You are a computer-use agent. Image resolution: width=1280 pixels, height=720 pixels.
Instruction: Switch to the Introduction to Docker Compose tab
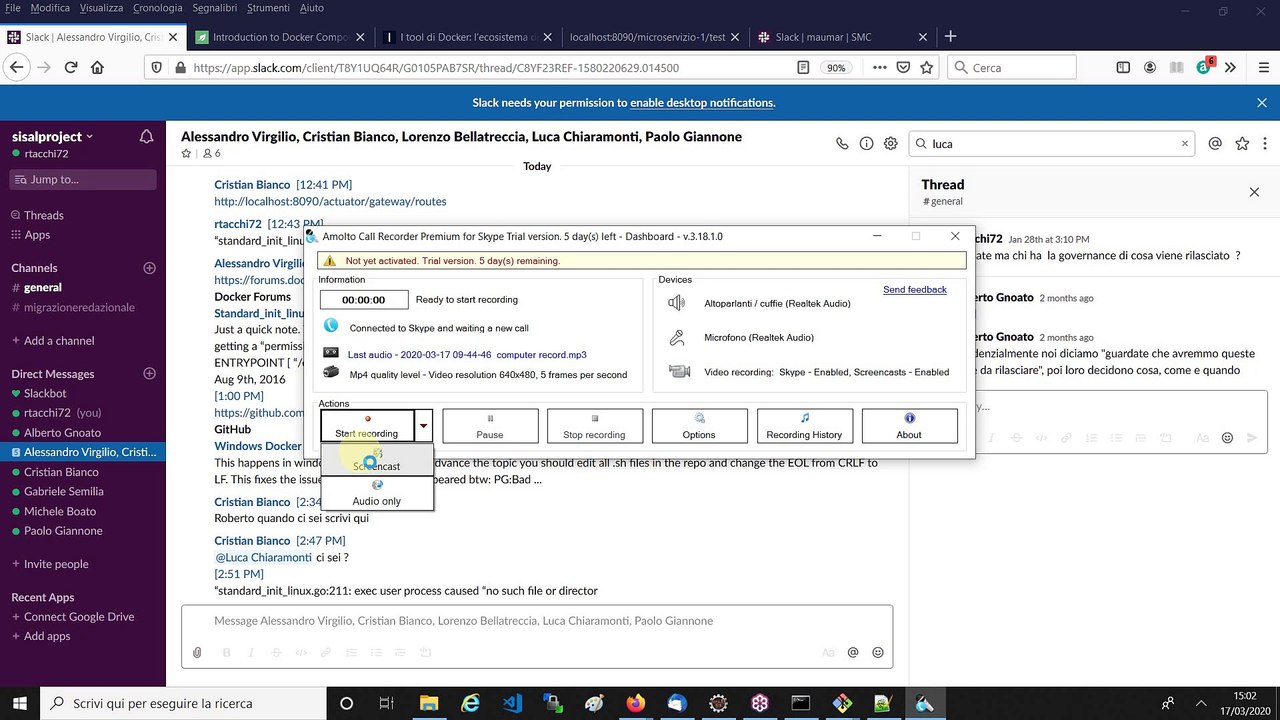click(x=280, y=37)
